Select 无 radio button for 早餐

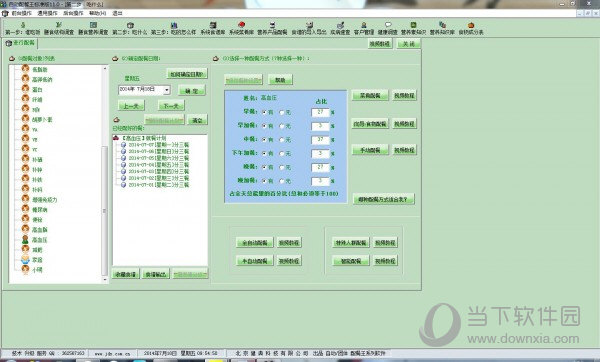click(282, 113)
